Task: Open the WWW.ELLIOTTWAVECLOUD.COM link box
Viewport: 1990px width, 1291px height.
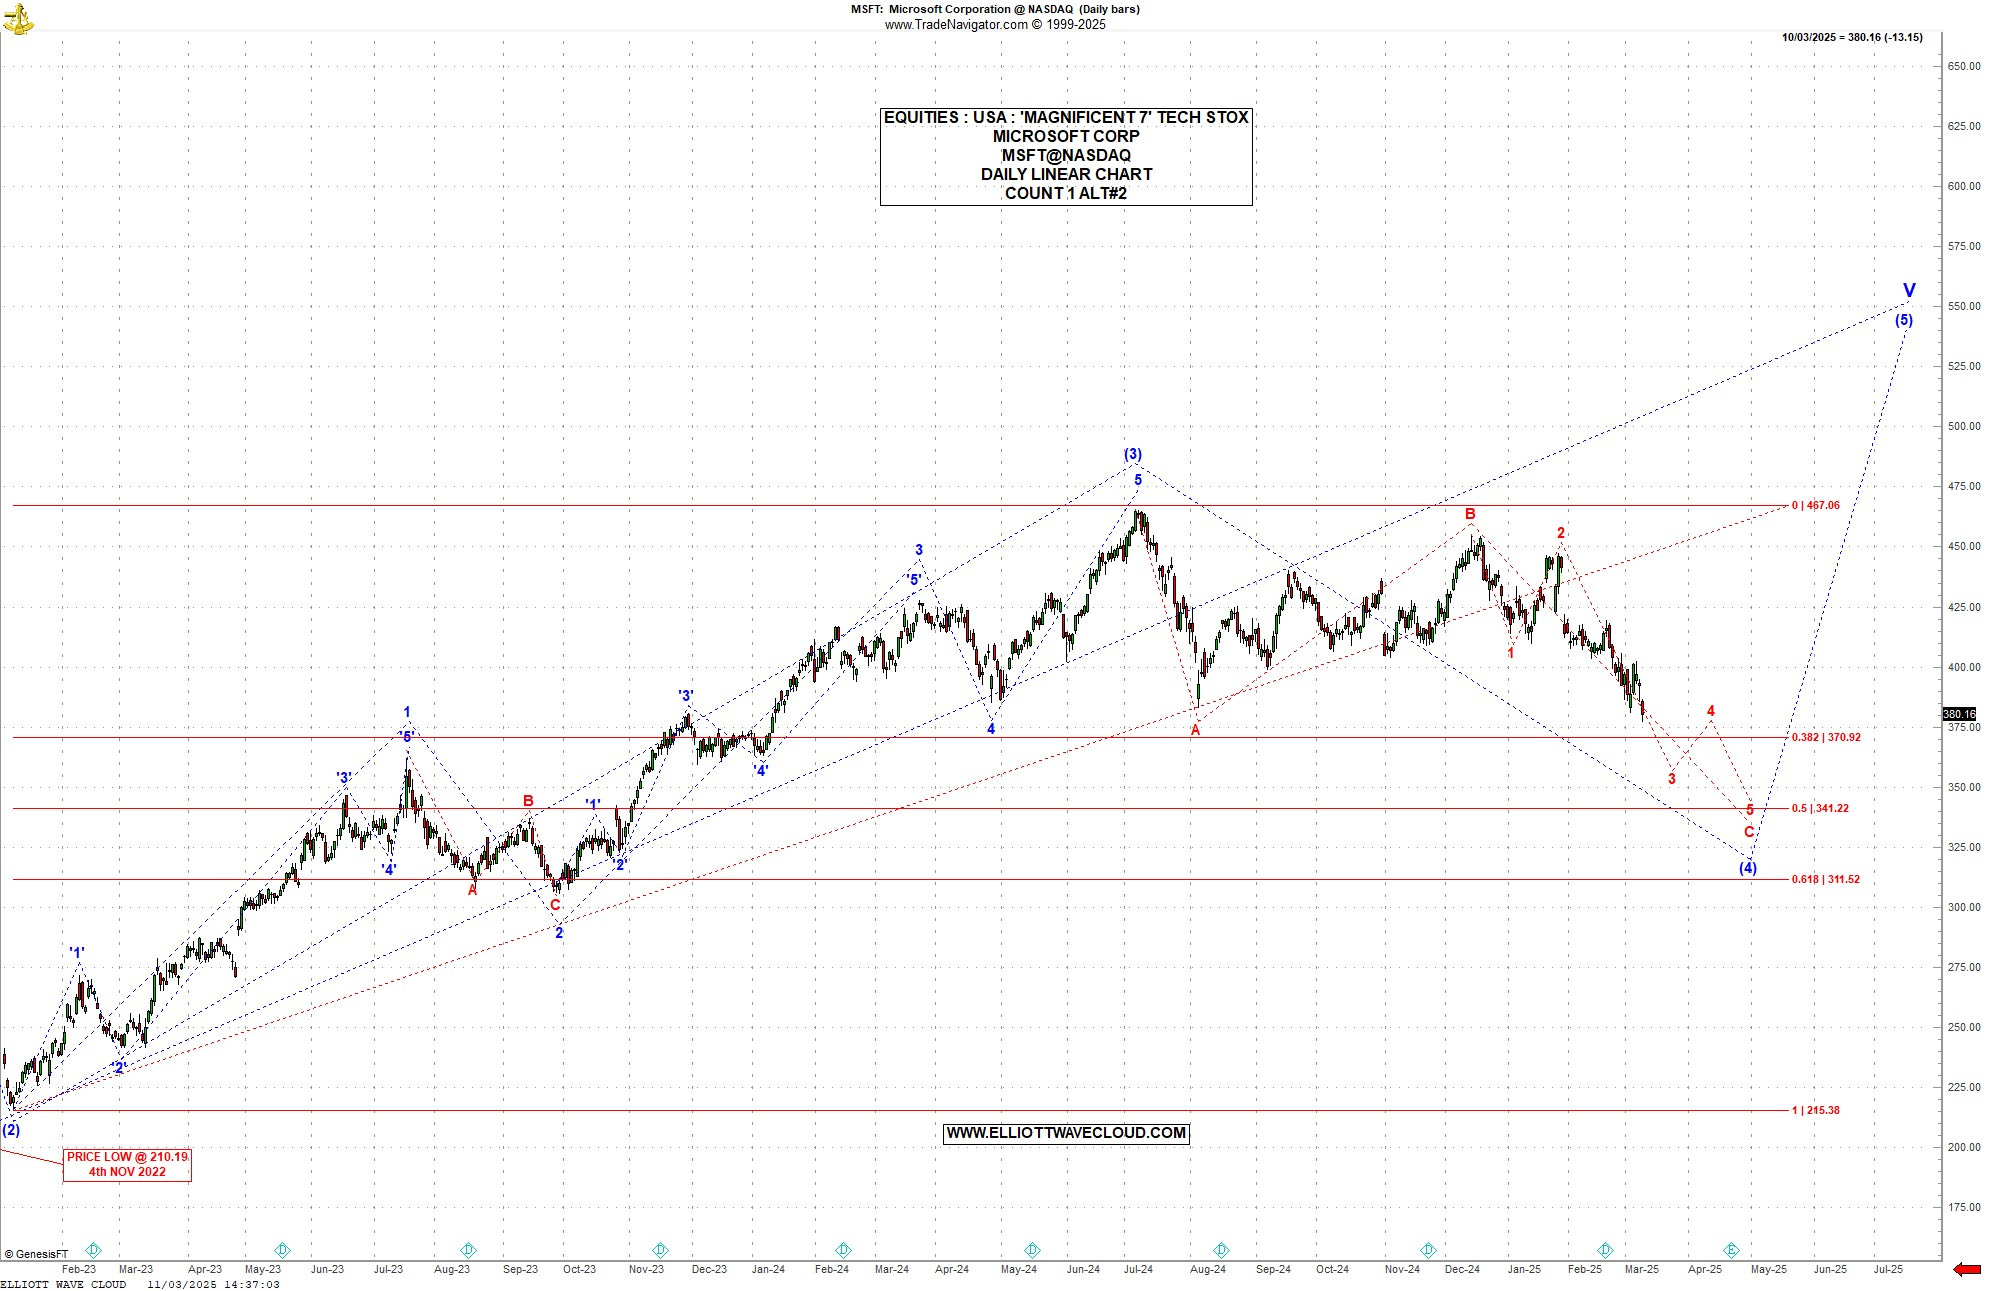Action: click(x=1066, y=1133)
